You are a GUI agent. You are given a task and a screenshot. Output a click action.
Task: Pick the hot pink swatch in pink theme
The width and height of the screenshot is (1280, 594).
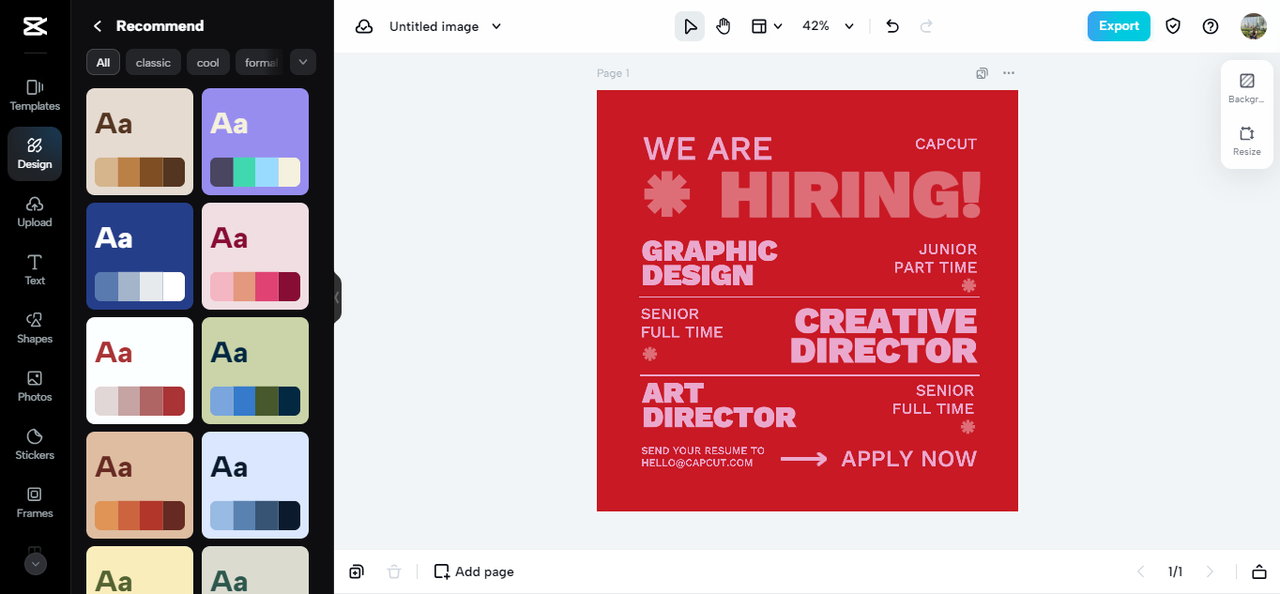tap(267, 286)
